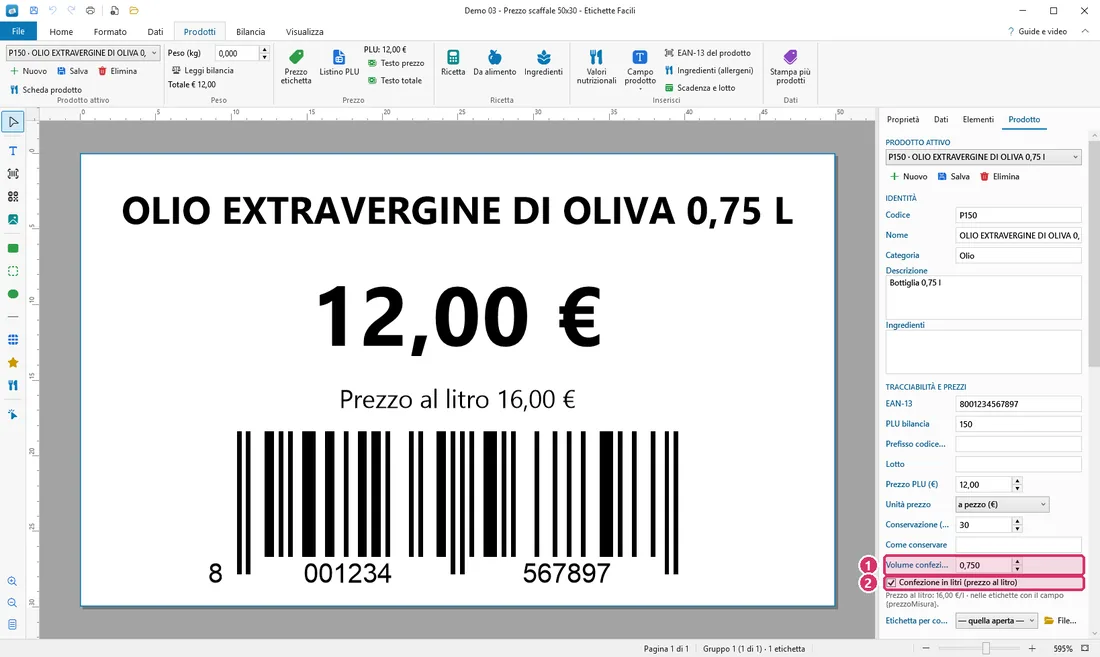1100x657 pixels.
Task: Click Scheda prodotto button
Action: pos(46,90)
